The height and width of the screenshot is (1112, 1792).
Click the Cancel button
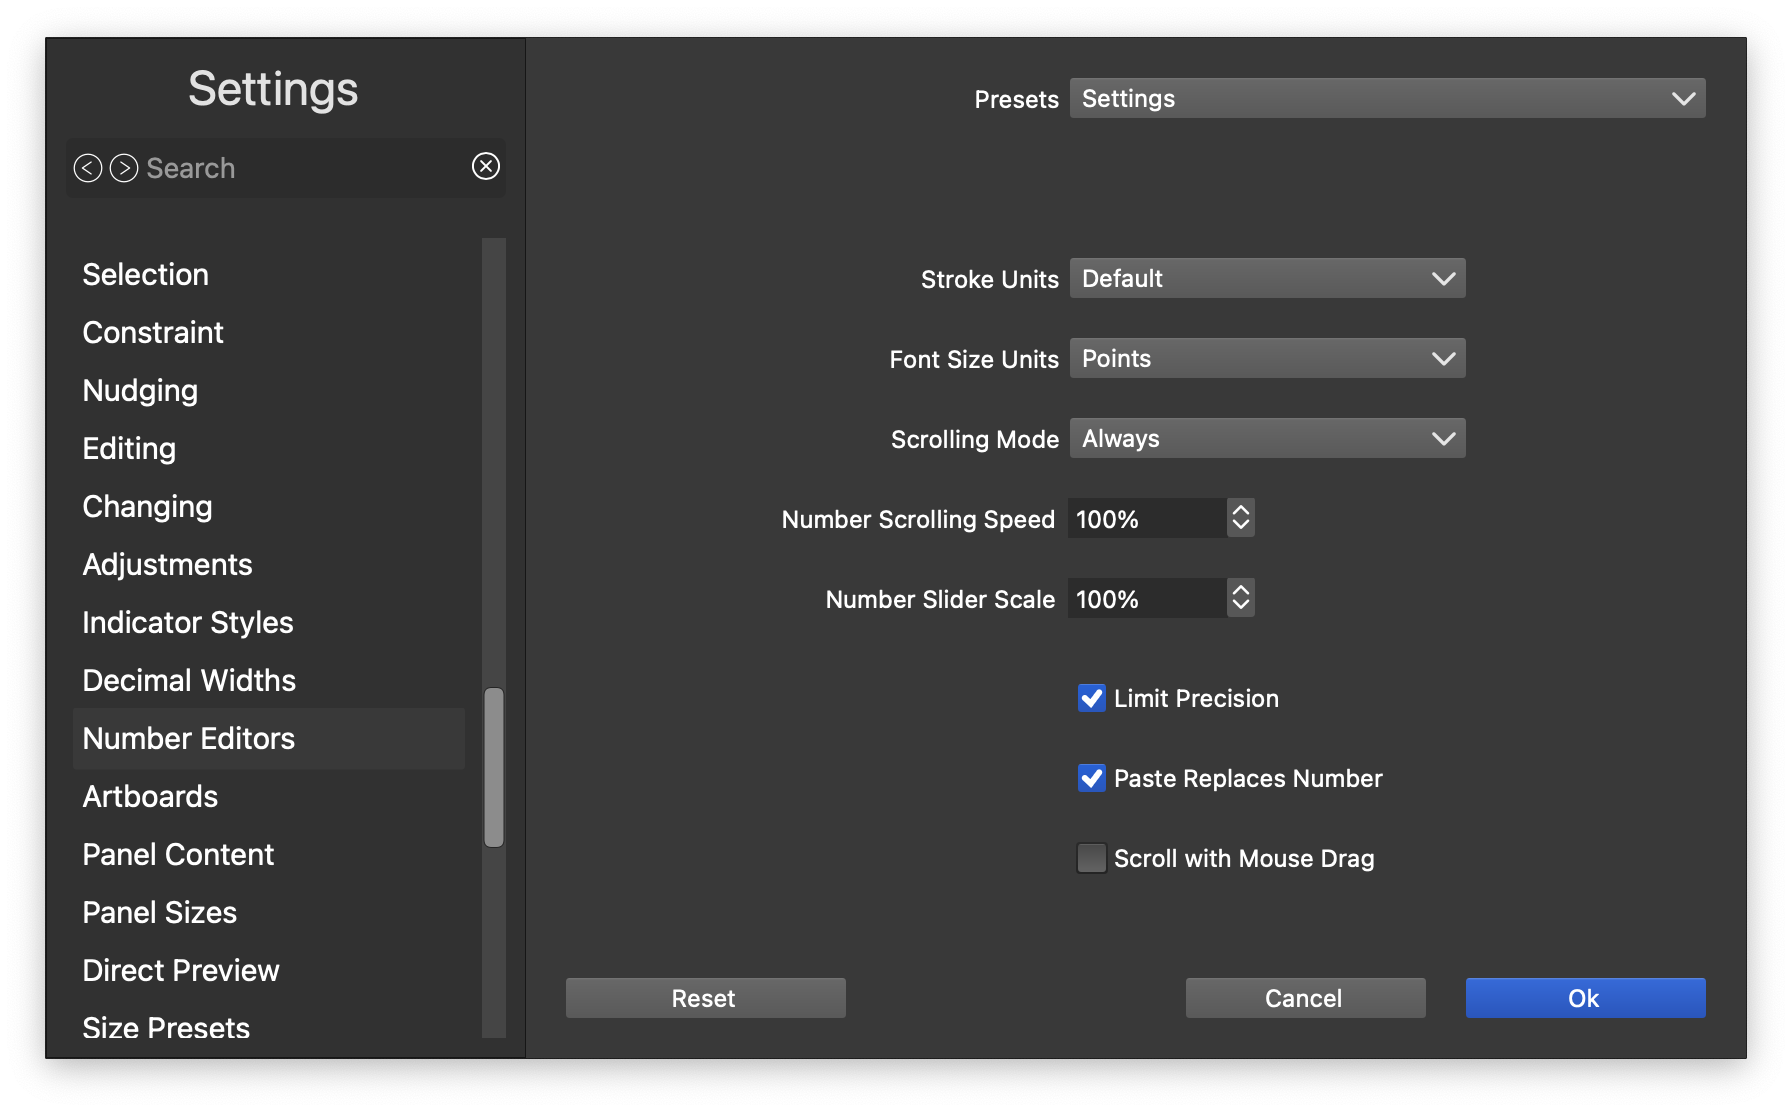[x=1305, y=998]
